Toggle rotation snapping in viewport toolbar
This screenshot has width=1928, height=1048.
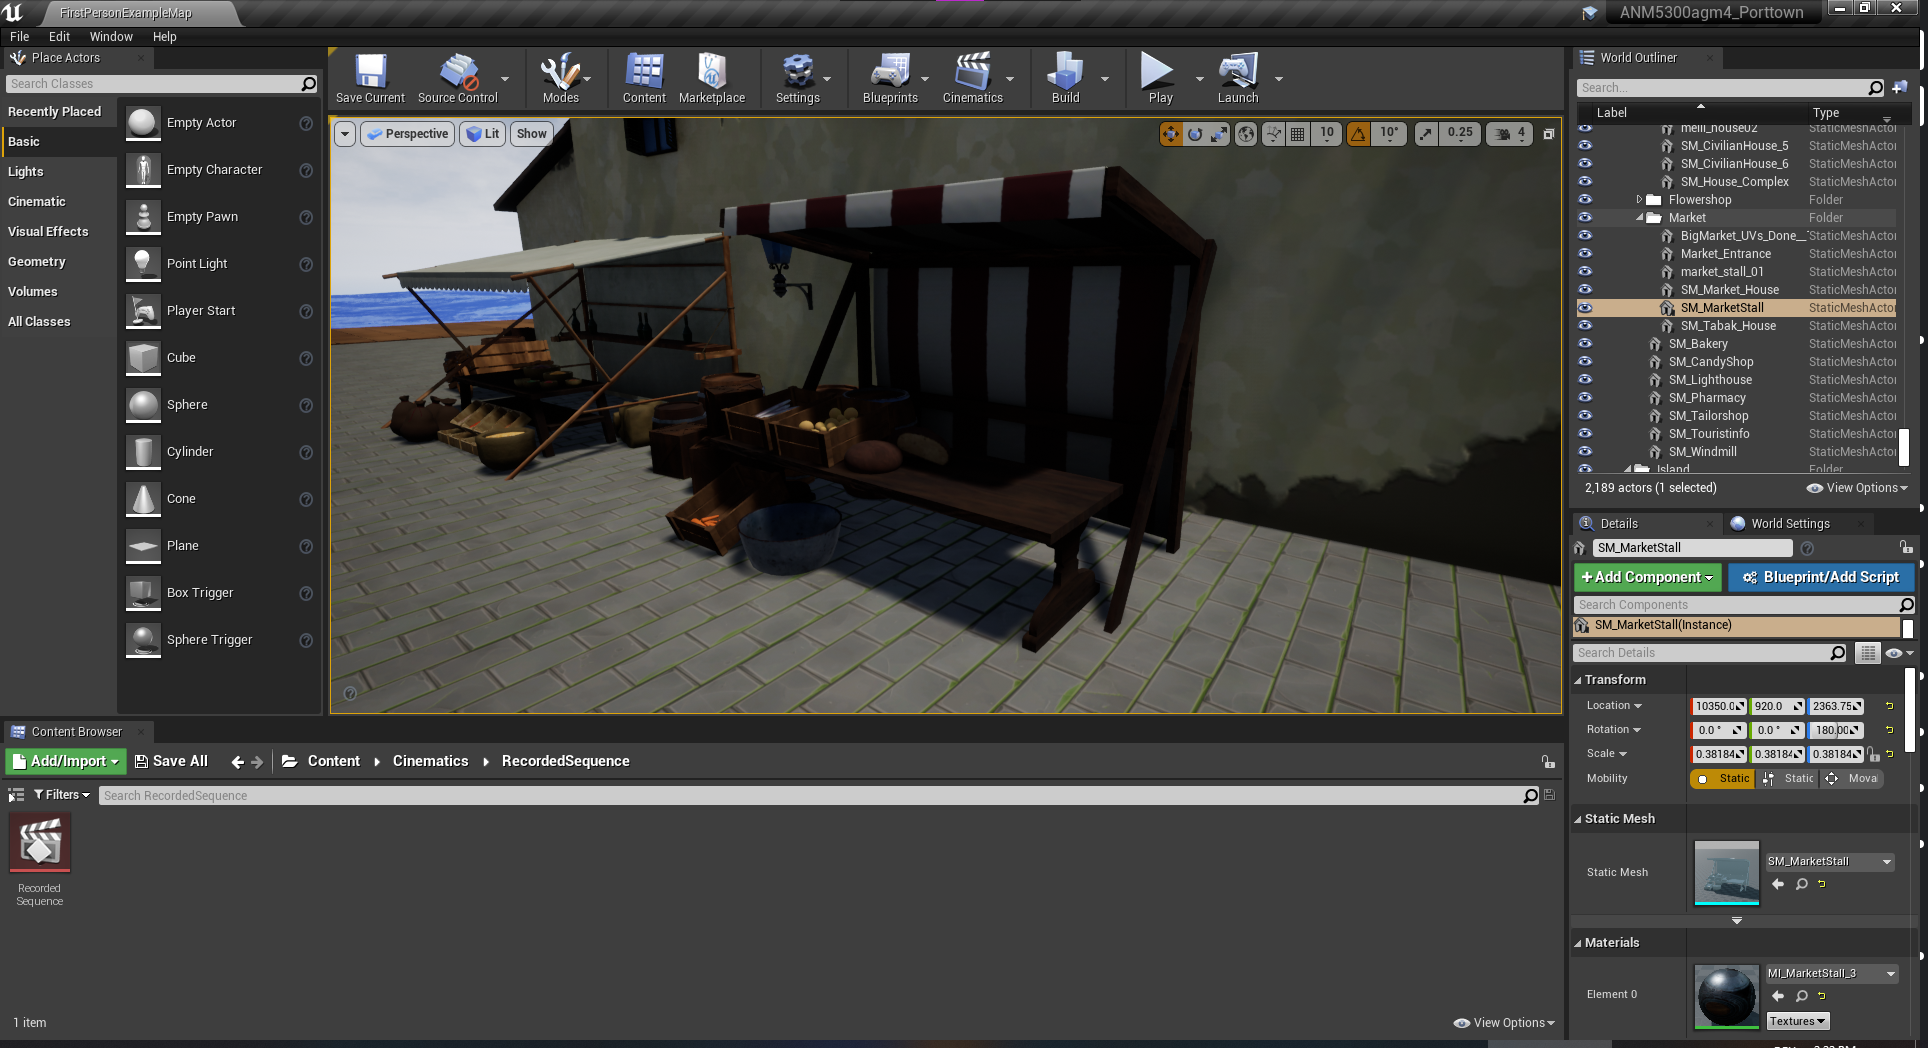(1358, 134)
